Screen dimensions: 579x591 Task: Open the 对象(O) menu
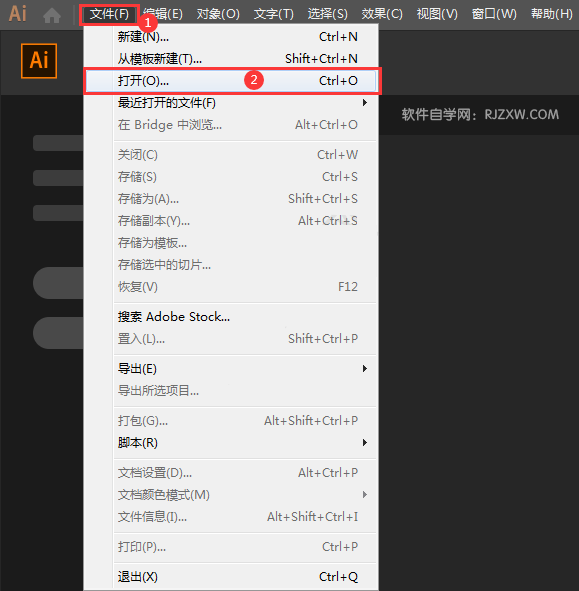[218, 14]
